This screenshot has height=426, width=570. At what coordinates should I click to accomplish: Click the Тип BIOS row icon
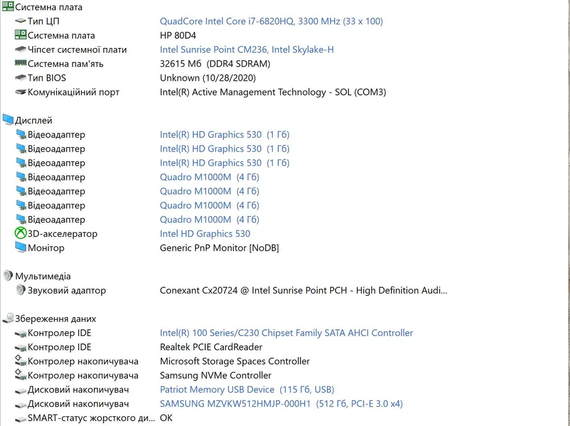[x=20, y=77]
